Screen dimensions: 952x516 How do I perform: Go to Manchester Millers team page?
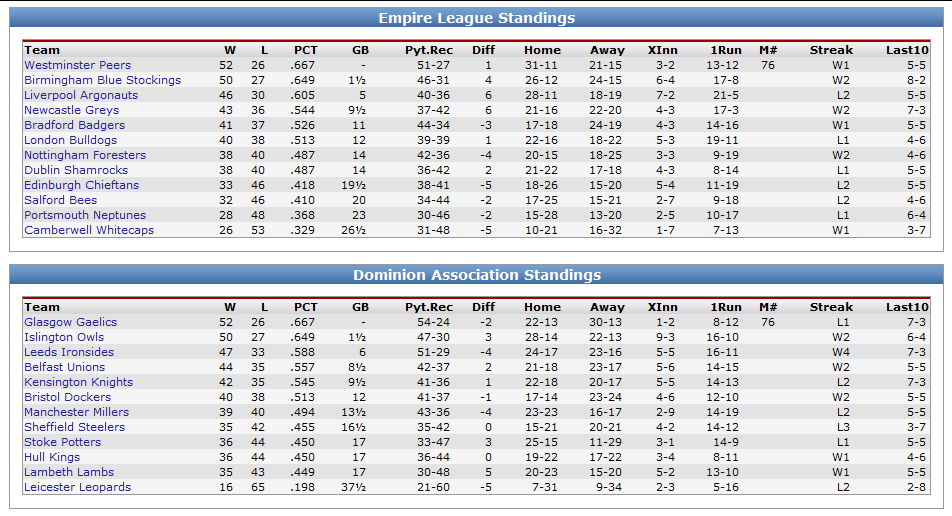click(76, 412)
